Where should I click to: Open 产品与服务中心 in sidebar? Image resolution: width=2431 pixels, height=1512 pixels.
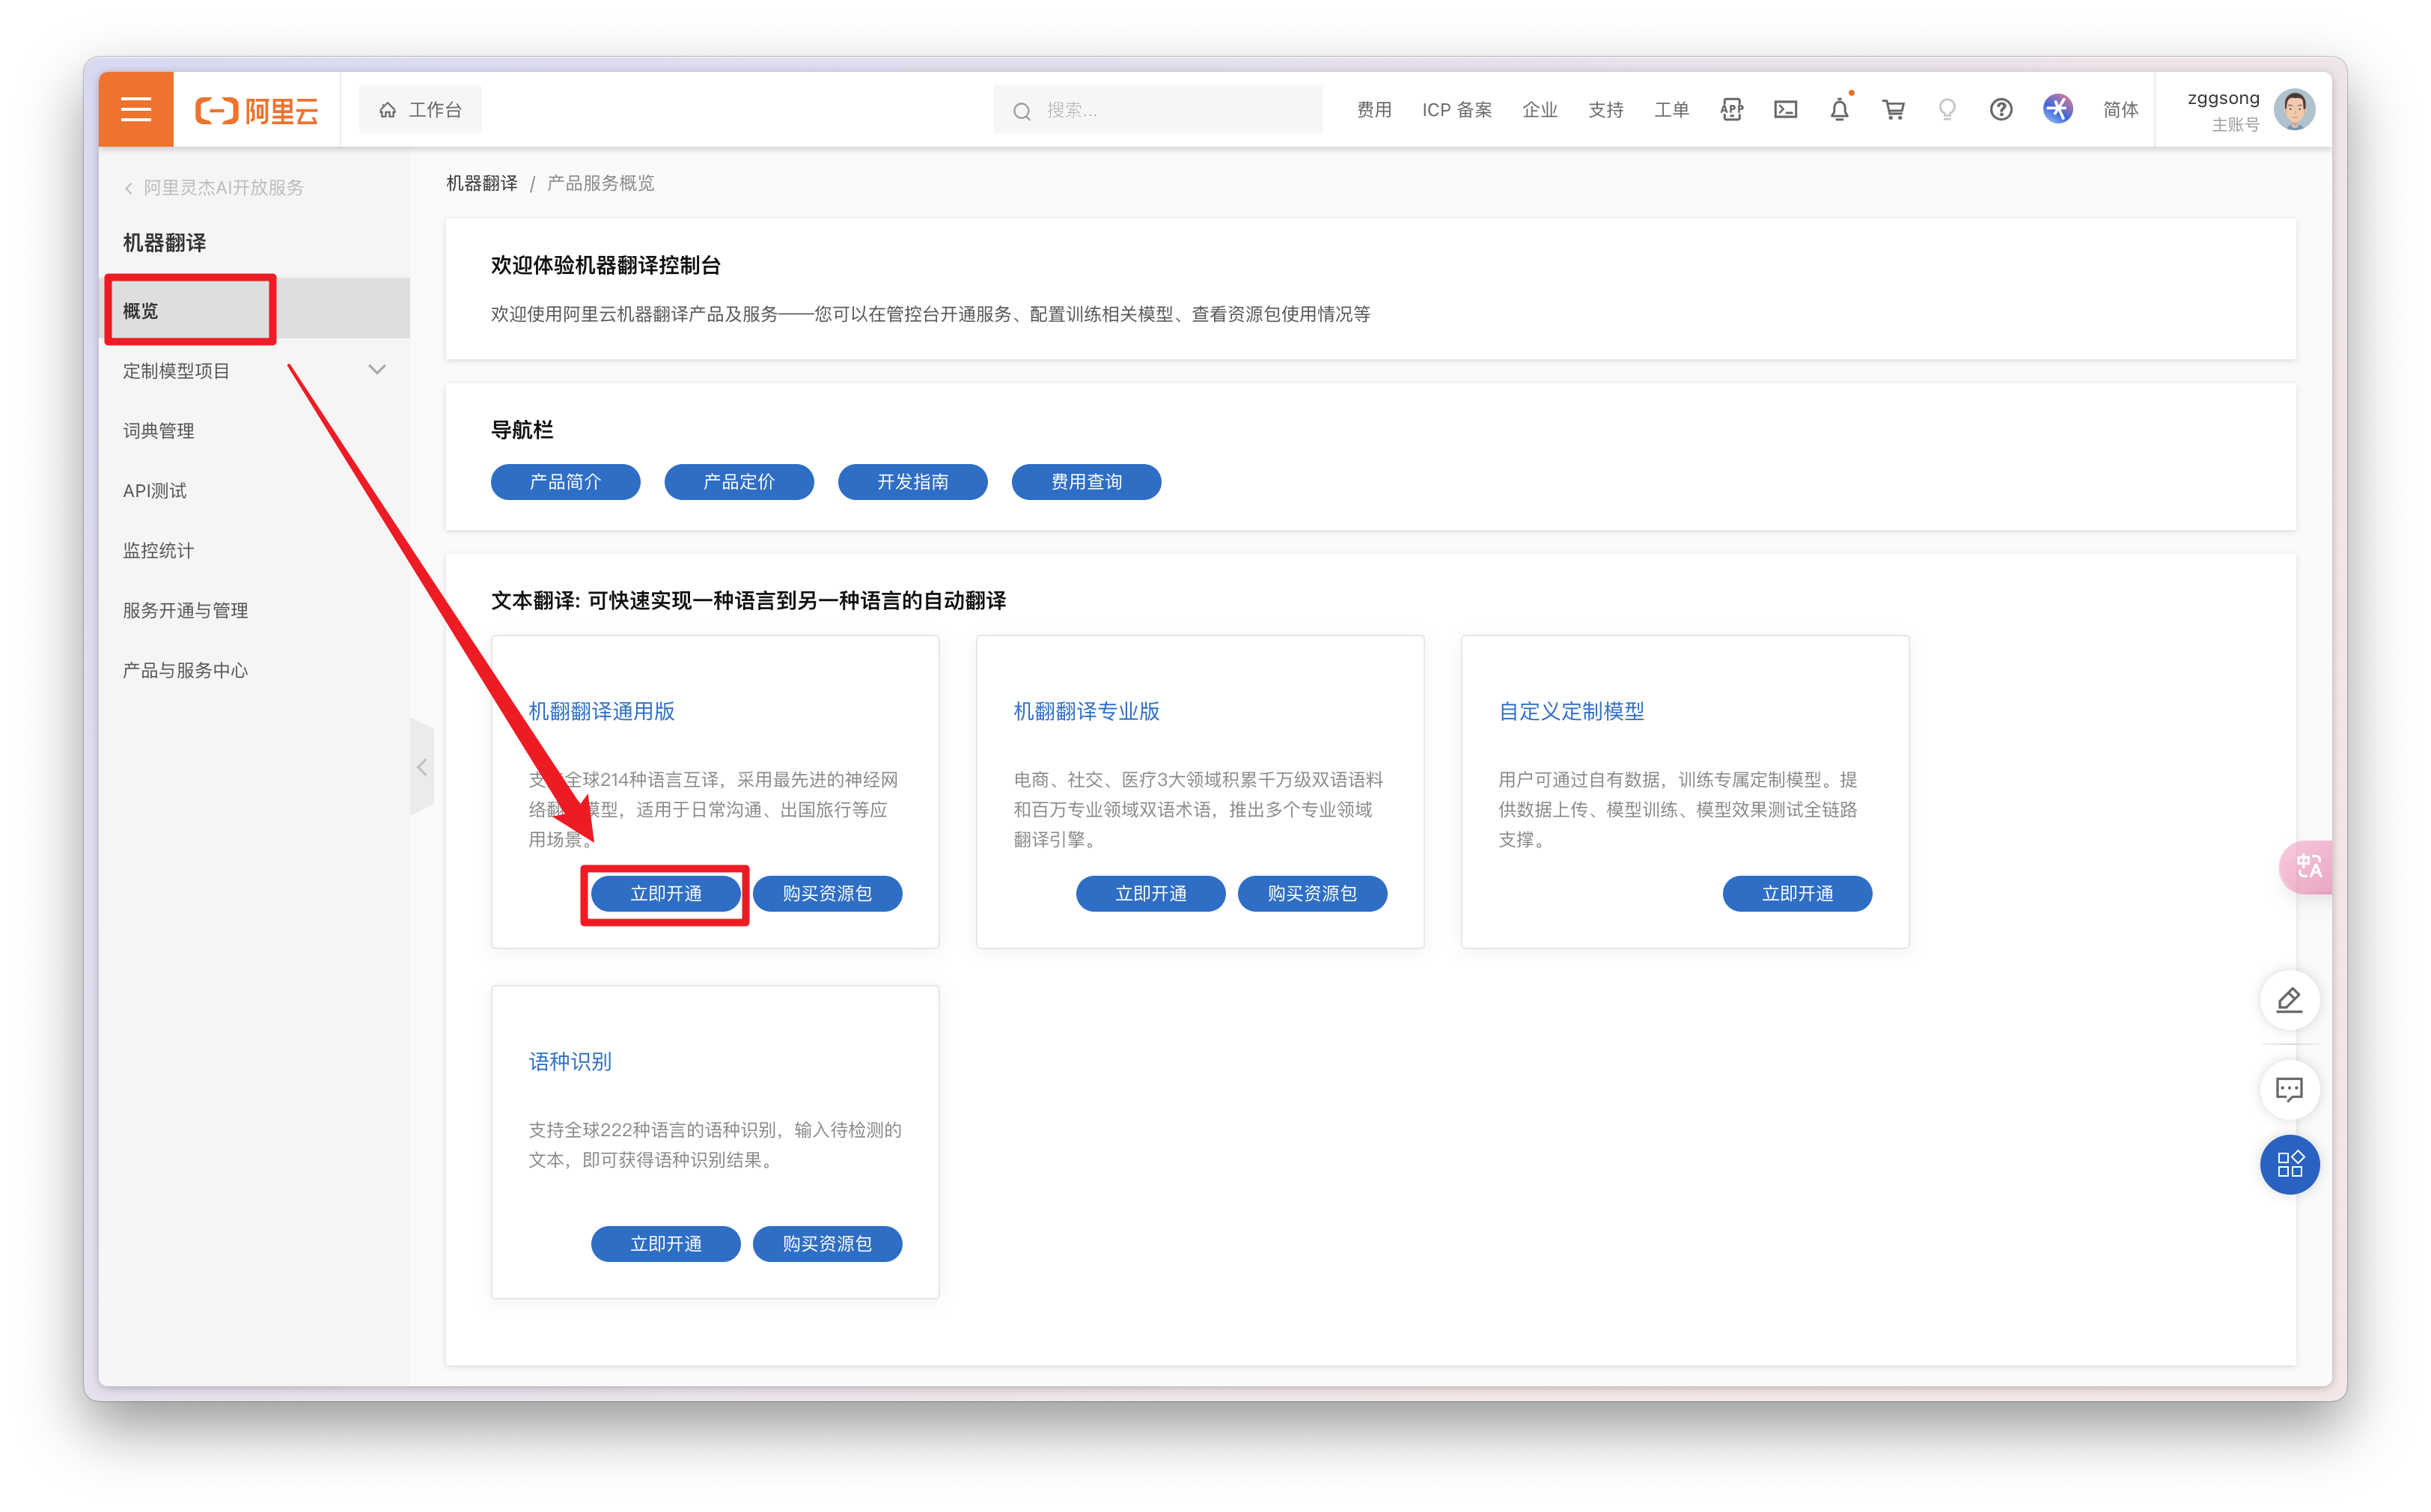coord(185,671)
